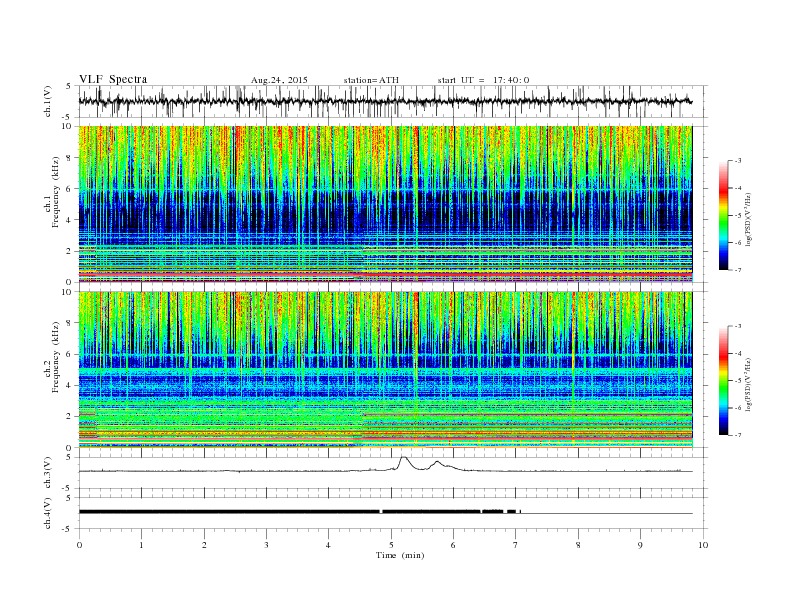Click the "start UT = 17:40:0" label

(483, 80)
